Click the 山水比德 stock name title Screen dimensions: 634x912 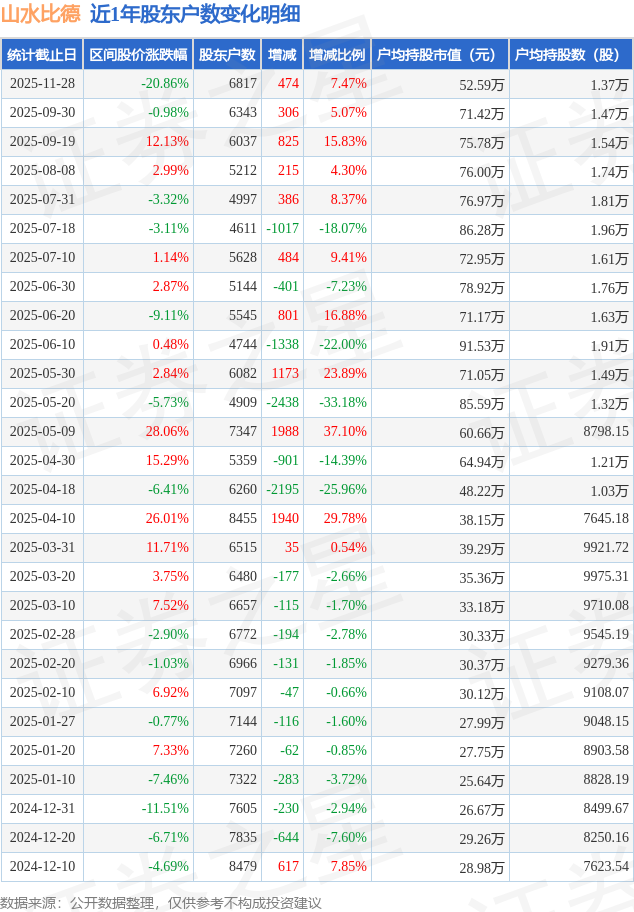[x=40, y=14]
